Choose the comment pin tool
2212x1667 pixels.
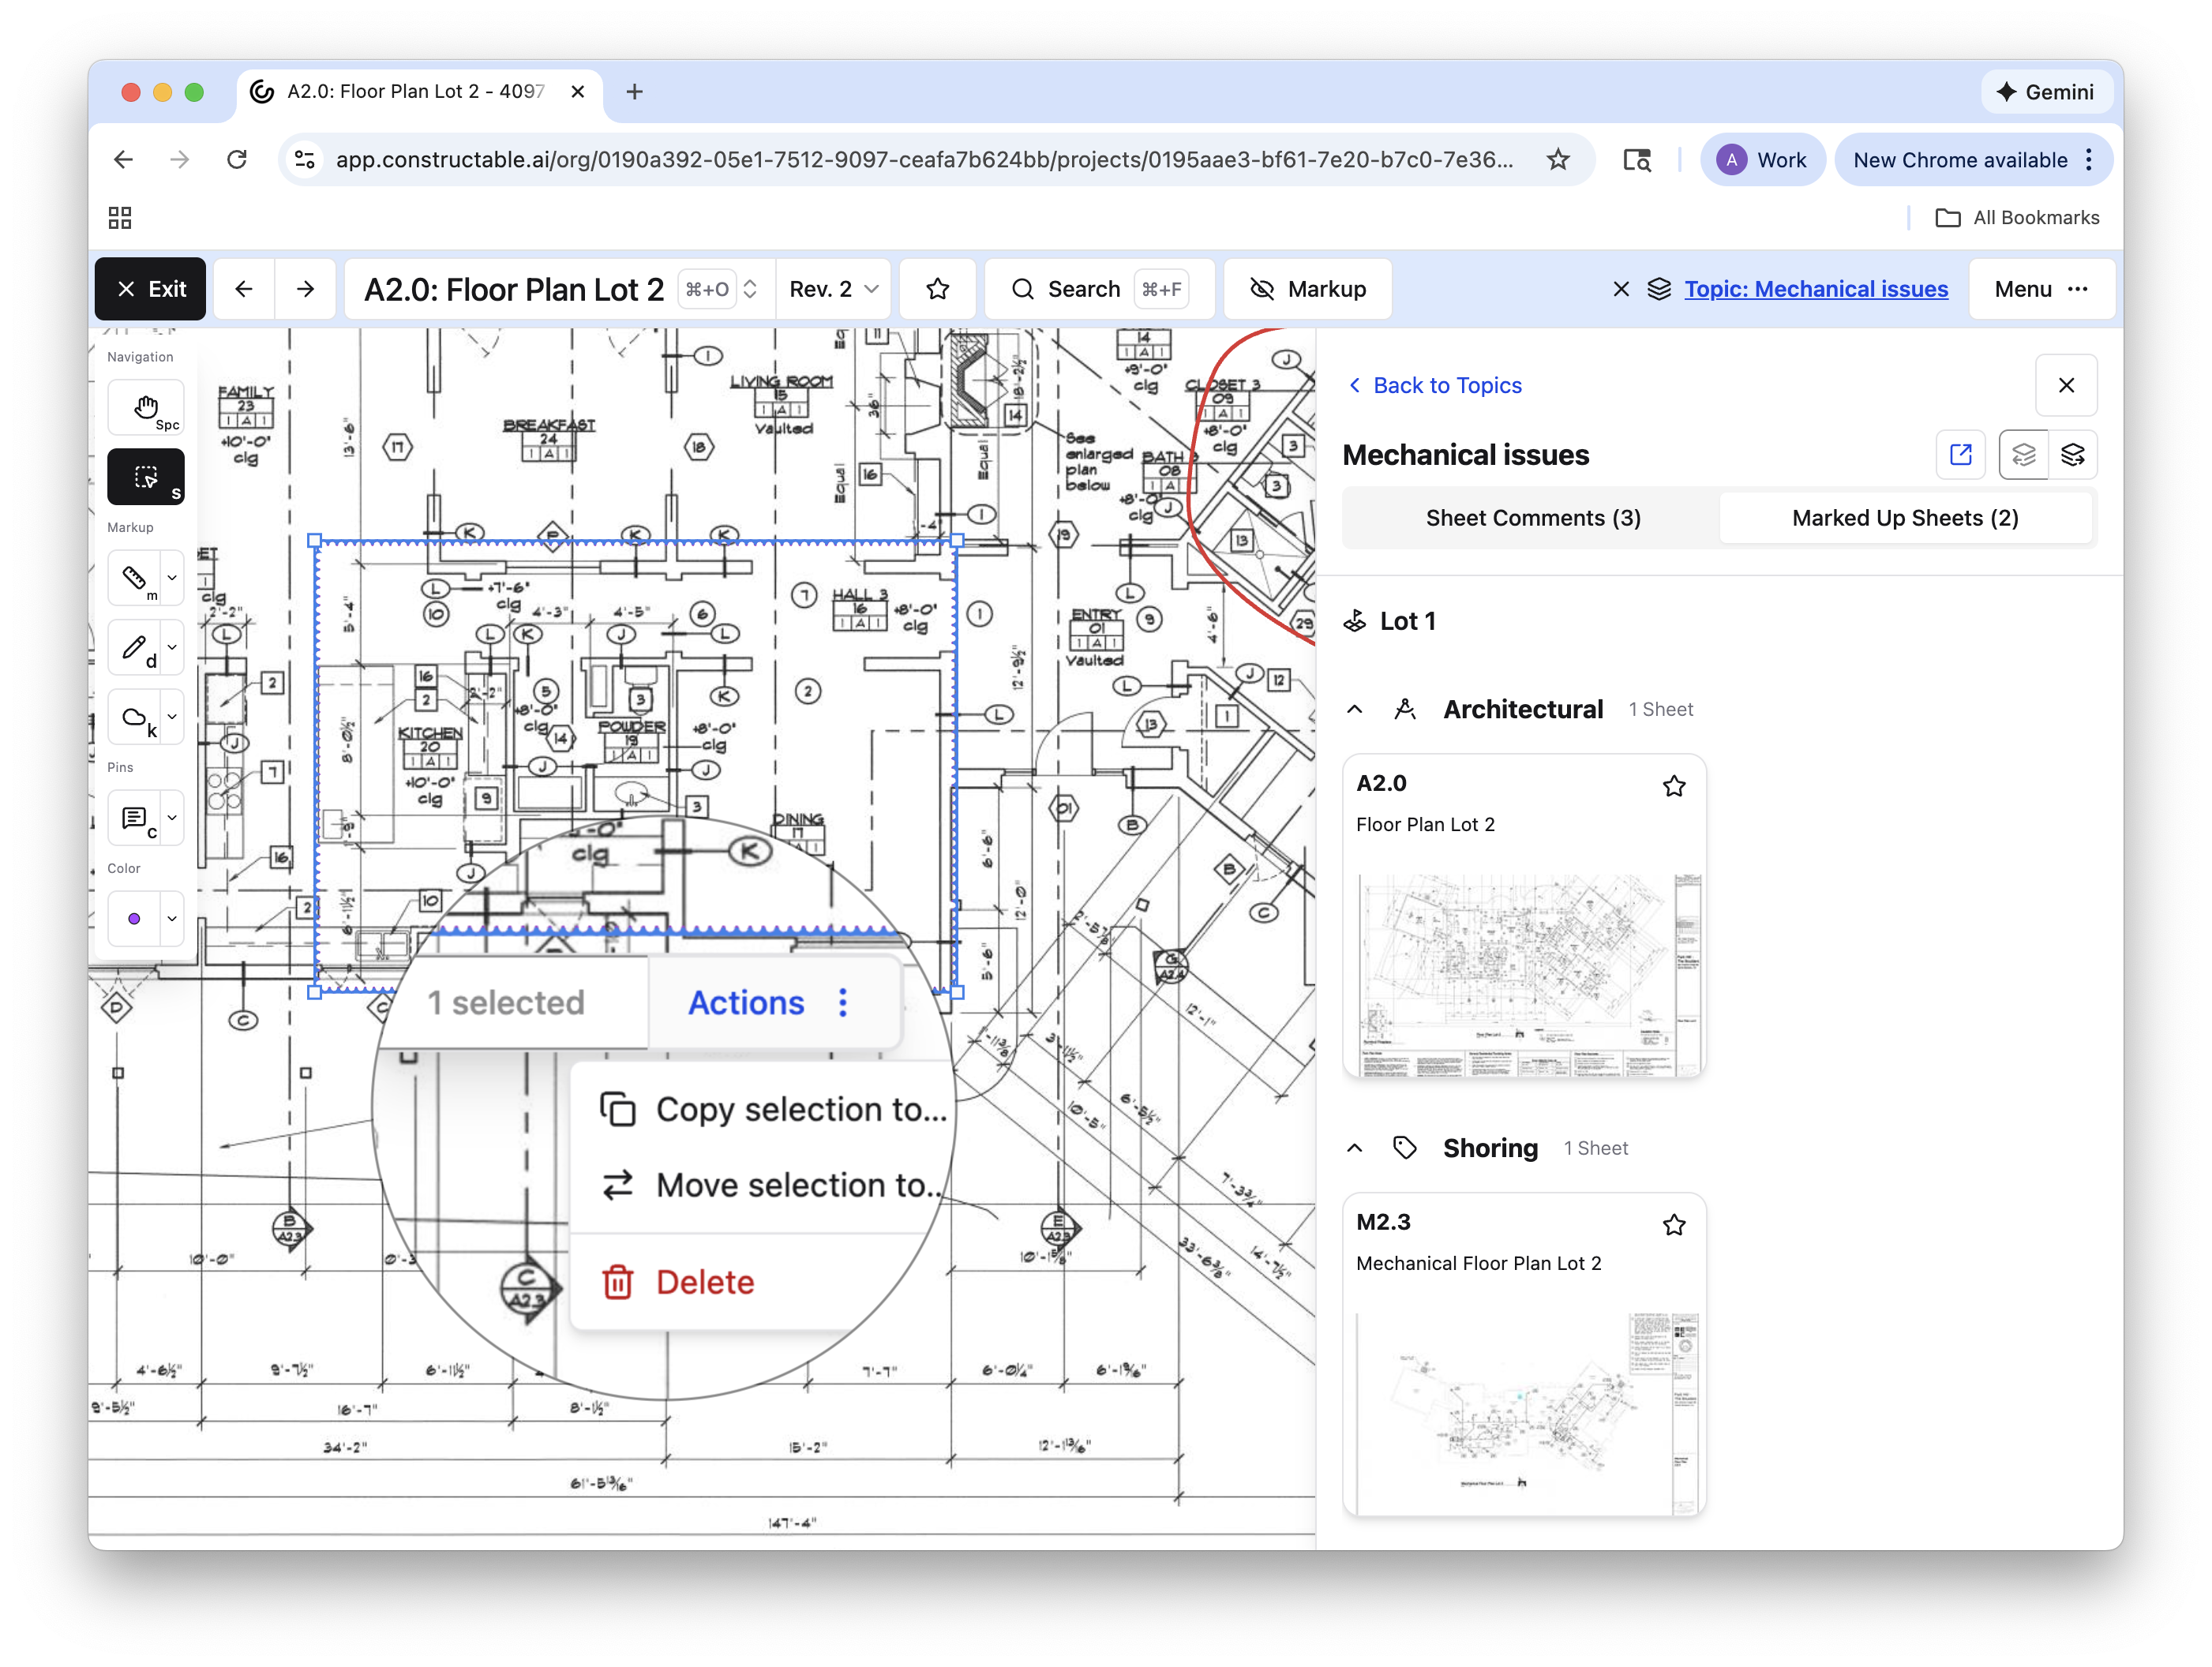coord(134,818)
